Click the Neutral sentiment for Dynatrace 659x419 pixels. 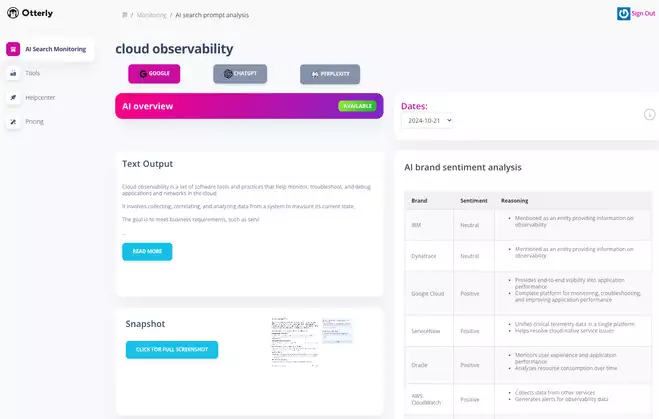469,256
